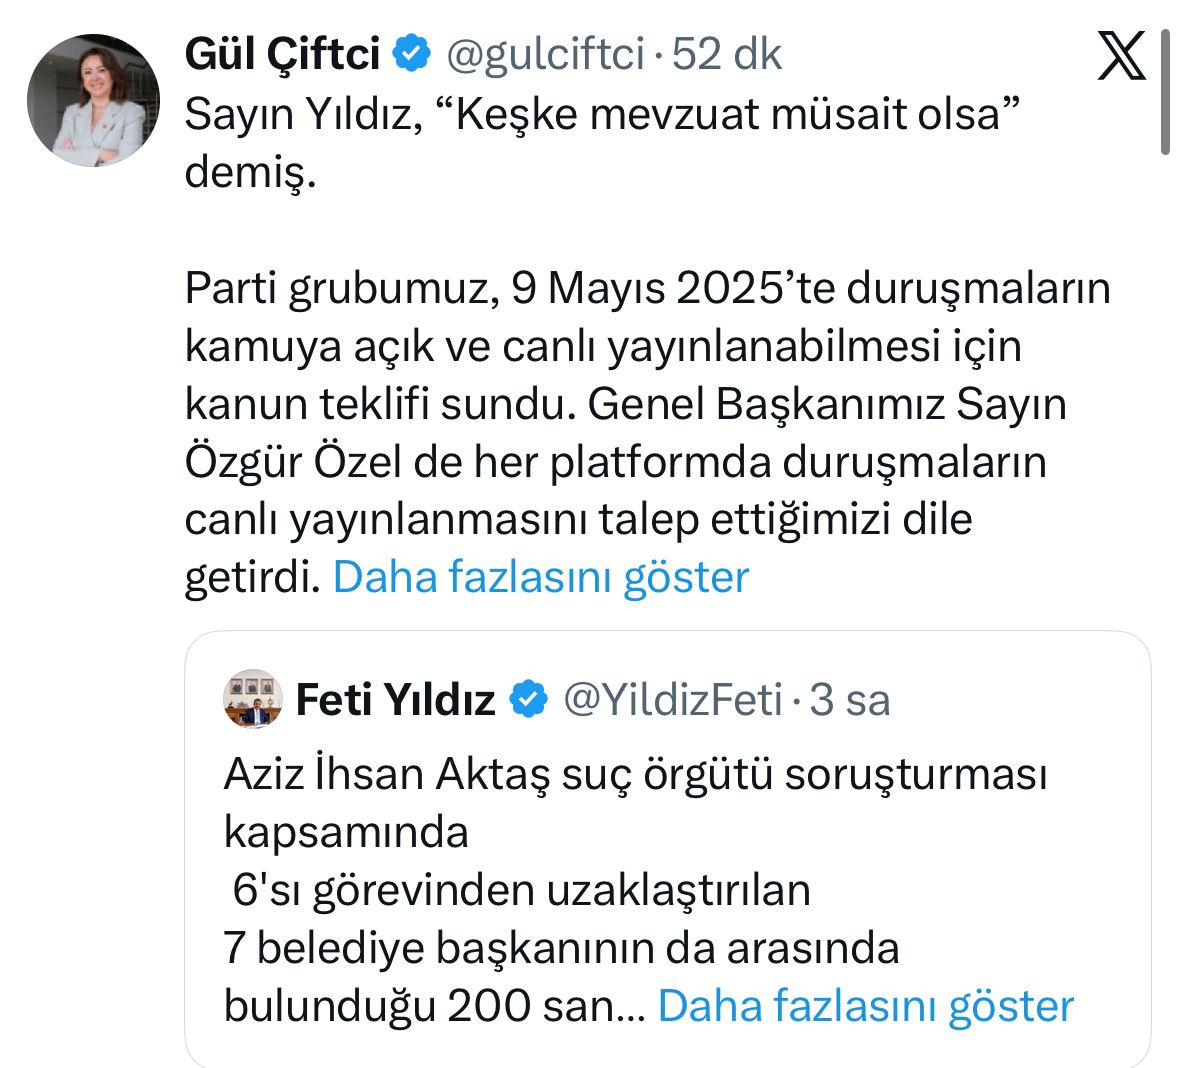Open the 52 dk timestamp

(726, 54)
